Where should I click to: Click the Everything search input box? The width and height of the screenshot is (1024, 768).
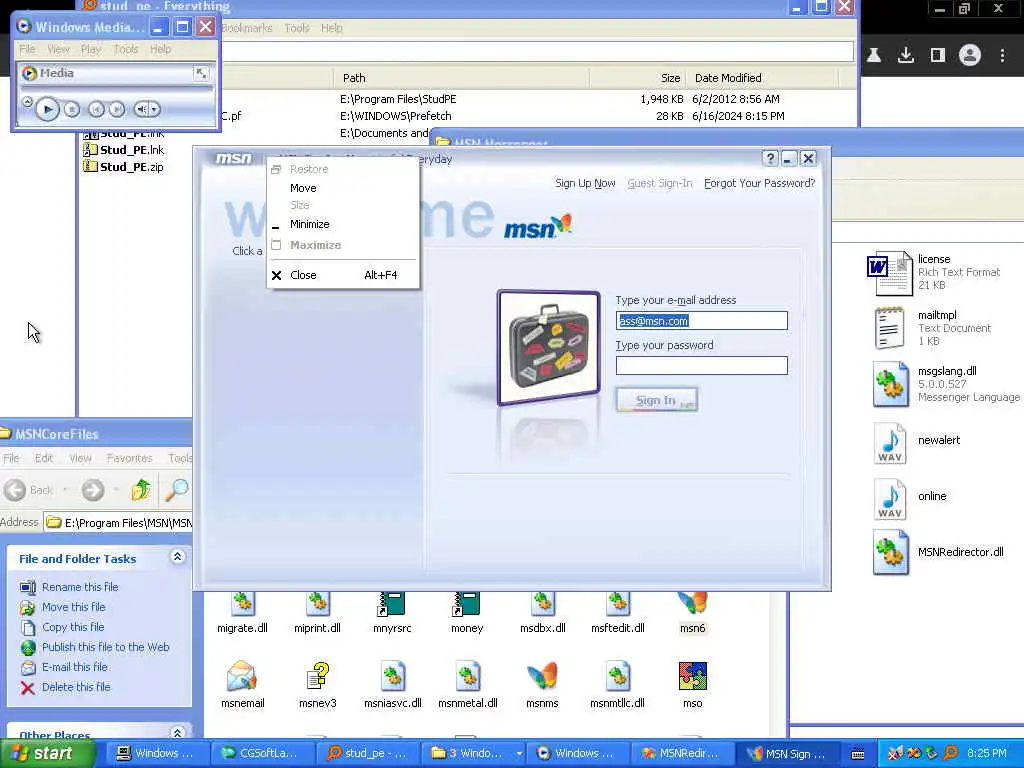[537, 52]
